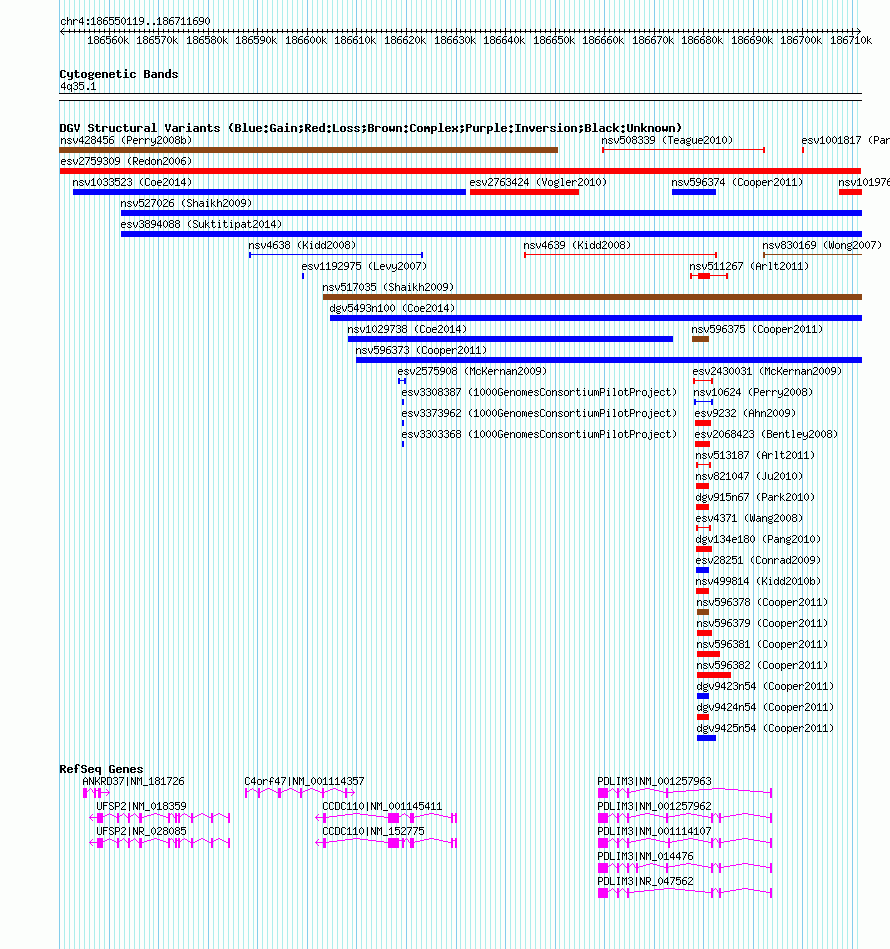Select nsv527026 (Shaikh2009) label
890x949 pixels.
pos(186,203)
